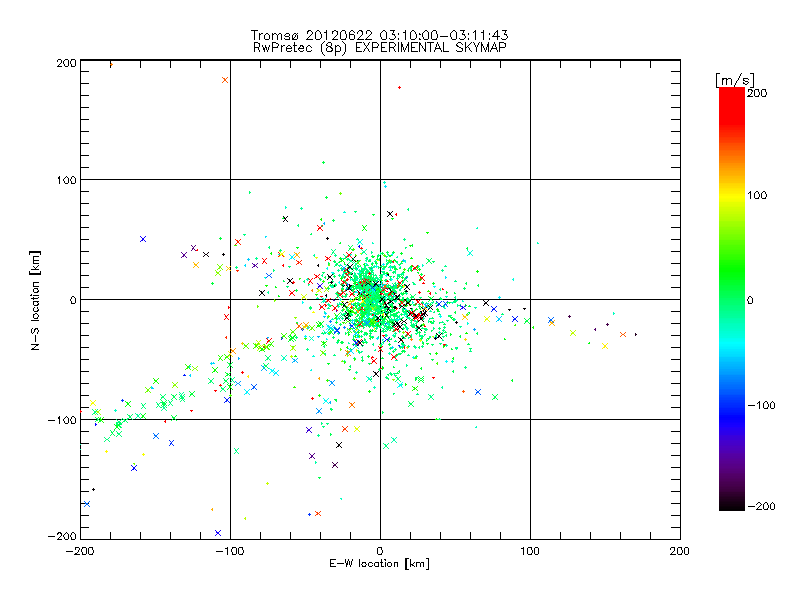Click the y-axis tick label '0'
Viewport: 800px width, 600px height.
[73, 300]
